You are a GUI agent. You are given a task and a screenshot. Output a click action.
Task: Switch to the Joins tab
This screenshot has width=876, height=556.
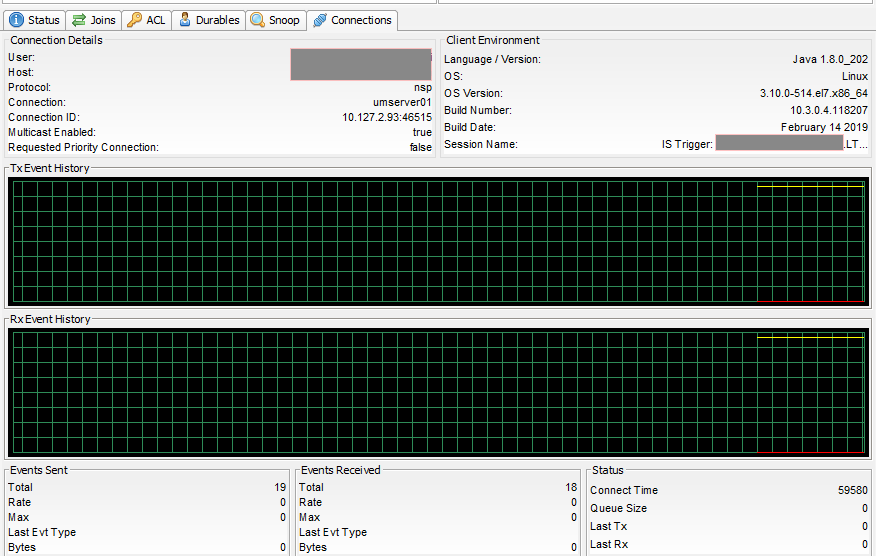point(94,20)
